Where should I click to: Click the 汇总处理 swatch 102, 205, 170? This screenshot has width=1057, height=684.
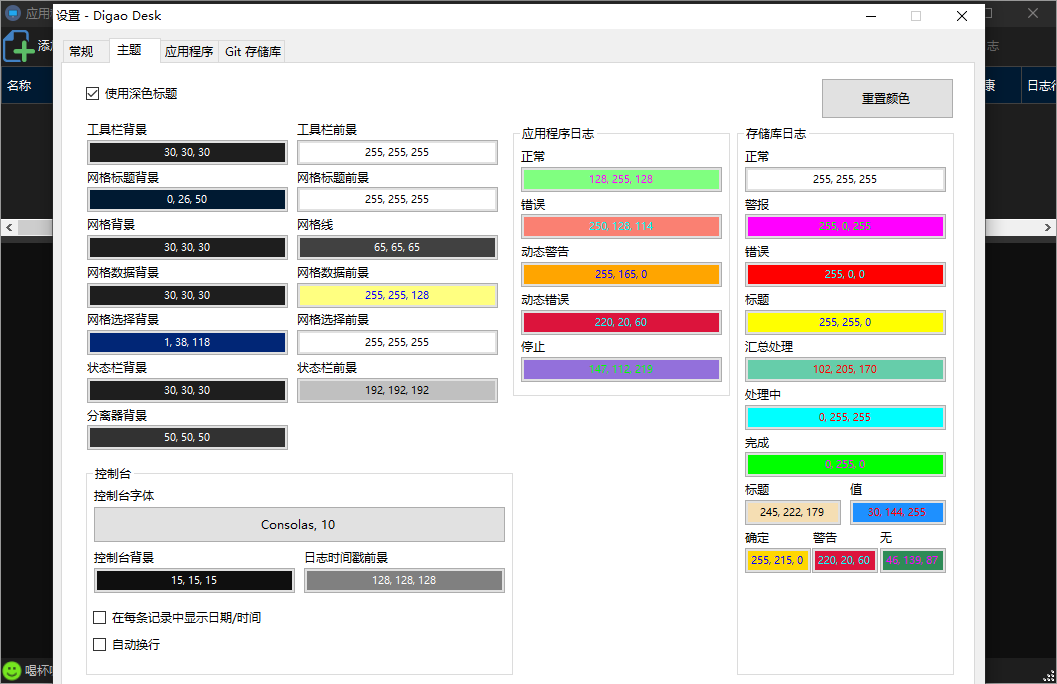click(x=845, y=369)
